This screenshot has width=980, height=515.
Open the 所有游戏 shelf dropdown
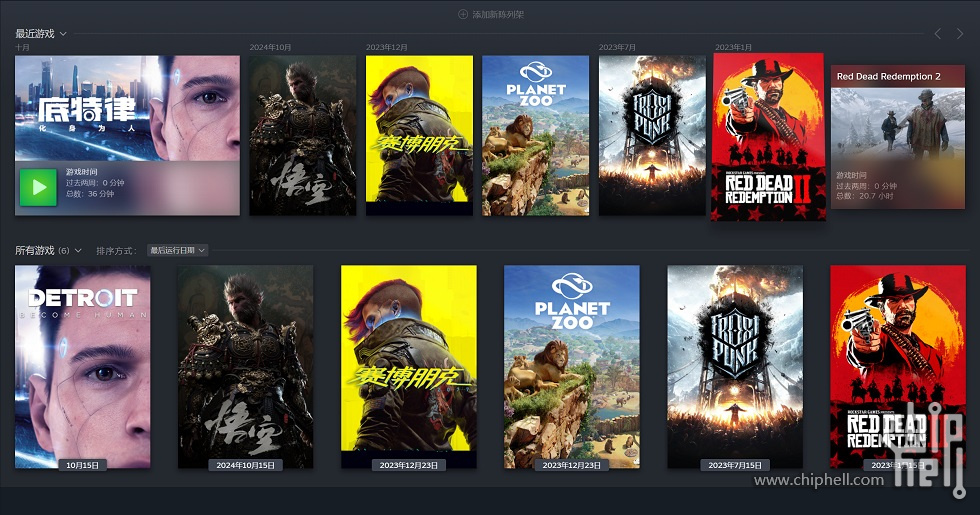tap(78, 251)
